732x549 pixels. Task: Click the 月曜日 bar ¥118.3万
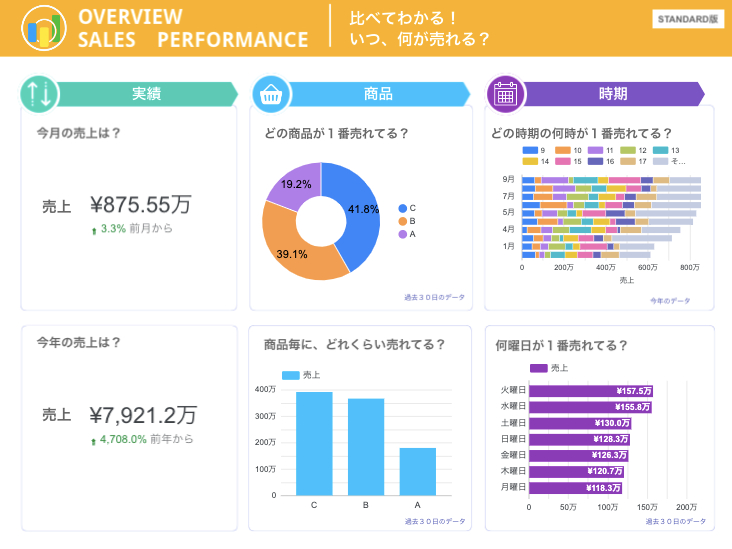[575, 487]
